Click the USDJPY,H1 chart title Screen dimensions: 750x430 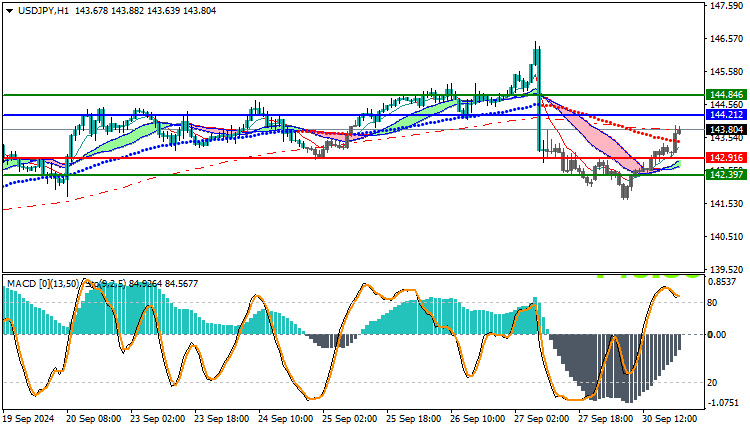(43, 11)
